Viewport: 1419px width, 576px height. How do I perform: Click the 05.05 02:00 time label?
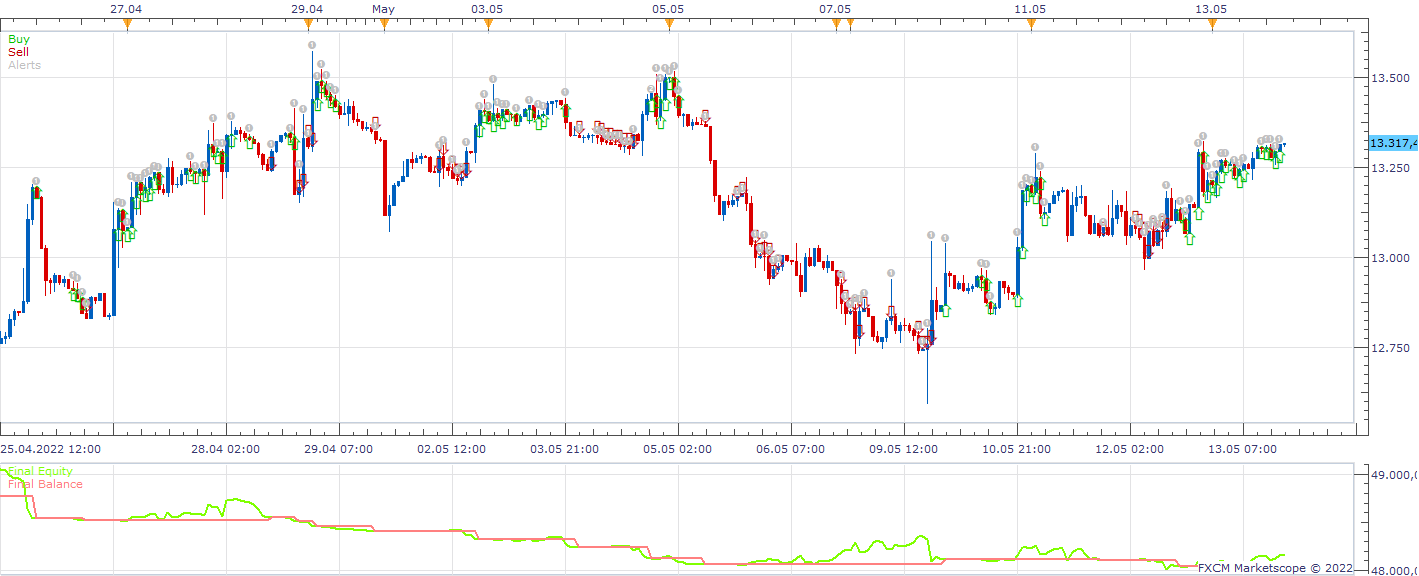point(678,449)
